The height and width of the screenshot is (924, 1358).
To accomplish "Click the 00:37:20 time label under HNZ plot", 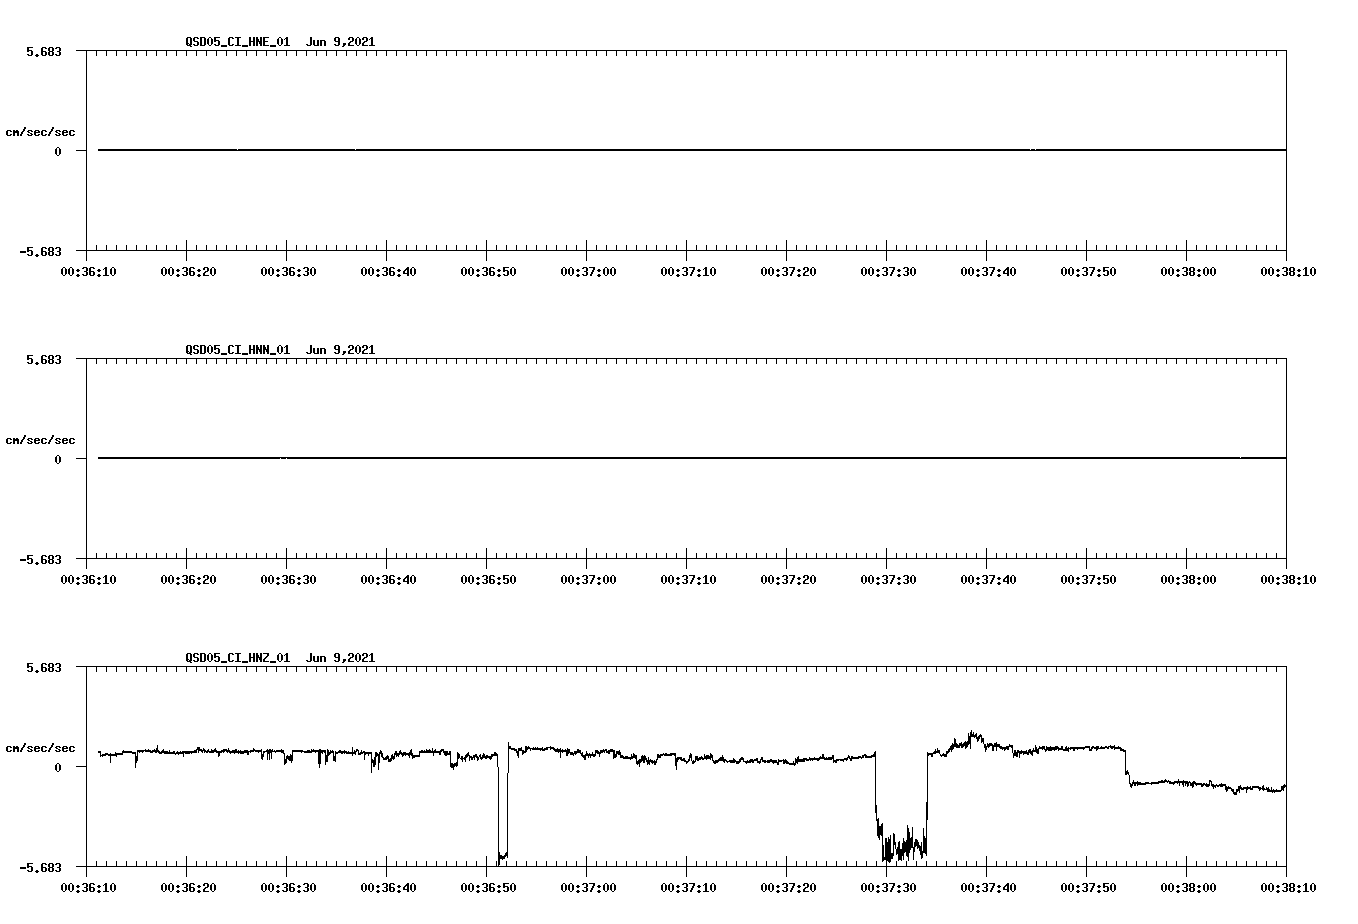I will (x=788, y=887).
